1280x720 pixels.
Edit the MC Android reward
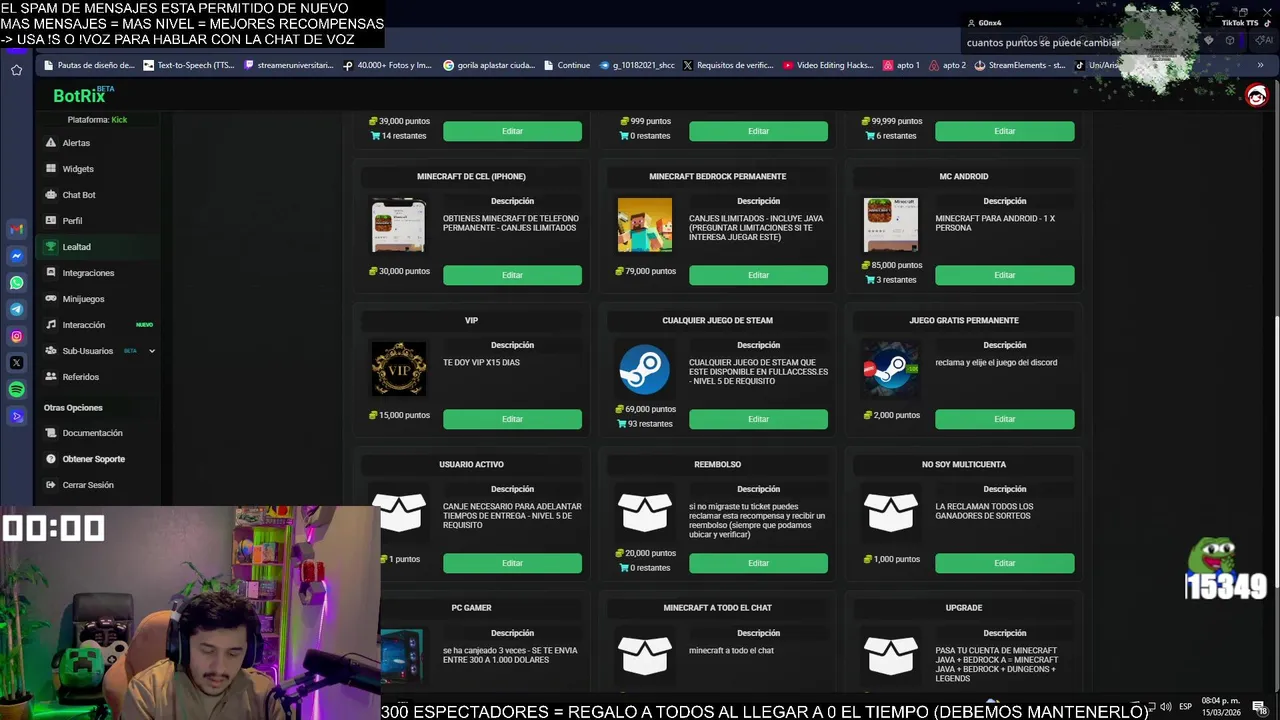pyautogui.click(x=1004, y=275)
